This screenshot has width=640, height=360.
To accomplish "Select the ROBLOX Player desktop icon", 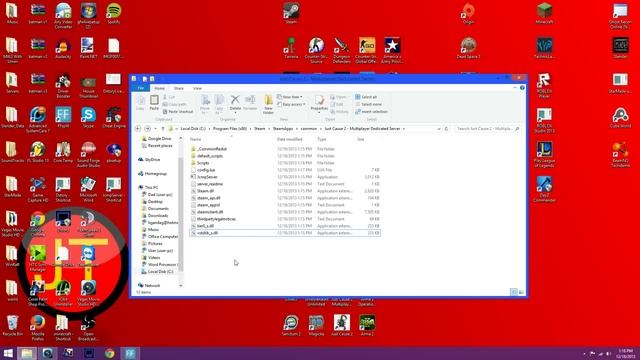I will pos(544,85).
